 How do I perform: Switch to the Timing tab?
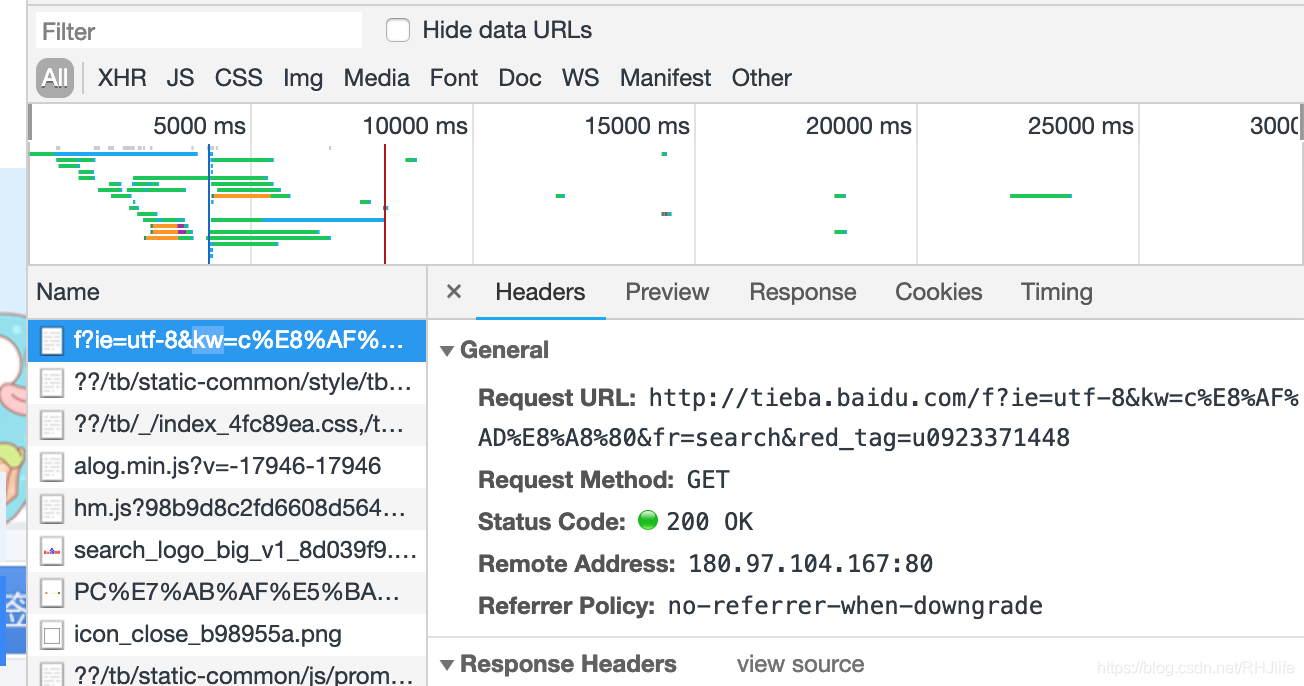pos(1057,292)
